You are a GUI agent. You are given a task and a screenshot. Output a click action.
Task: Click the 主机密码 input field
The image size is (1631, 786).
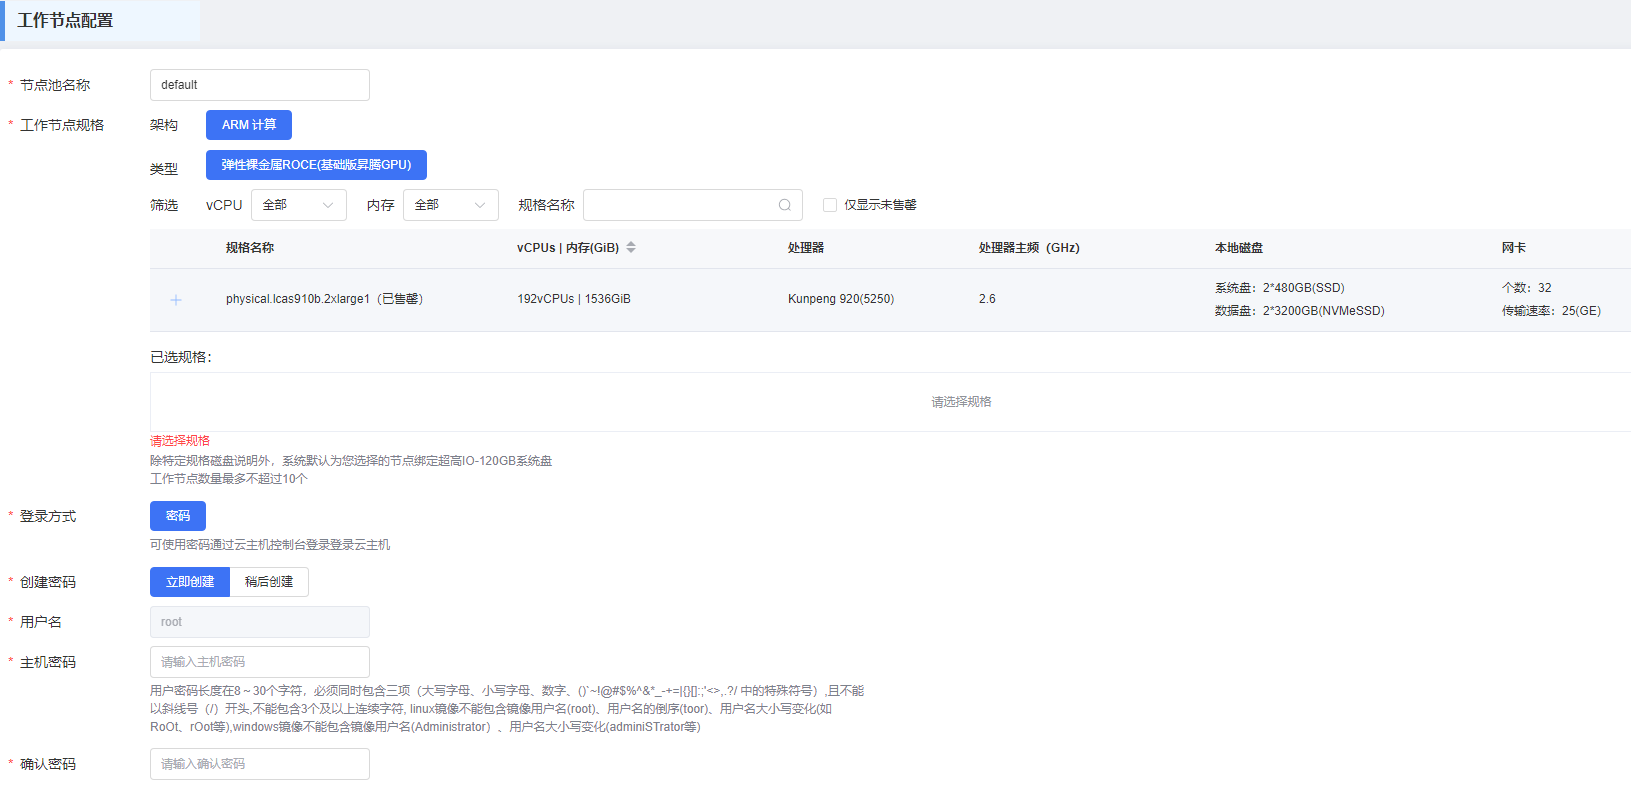pos(260,662)
